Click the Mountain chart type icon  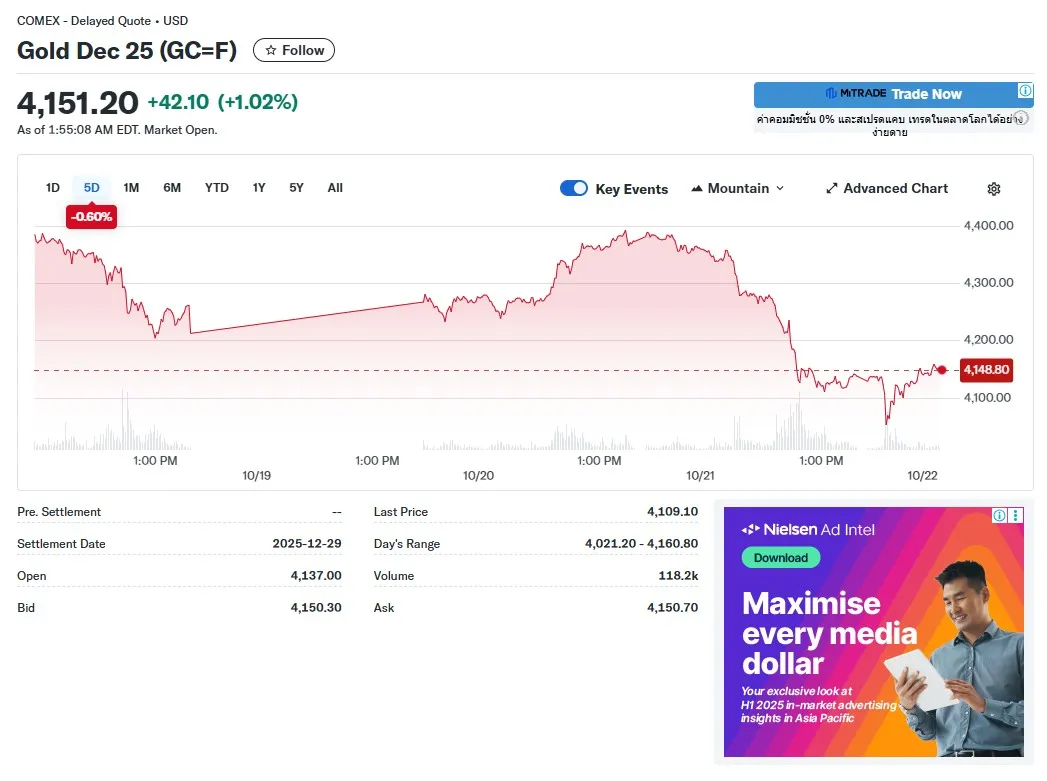(697, 189)
